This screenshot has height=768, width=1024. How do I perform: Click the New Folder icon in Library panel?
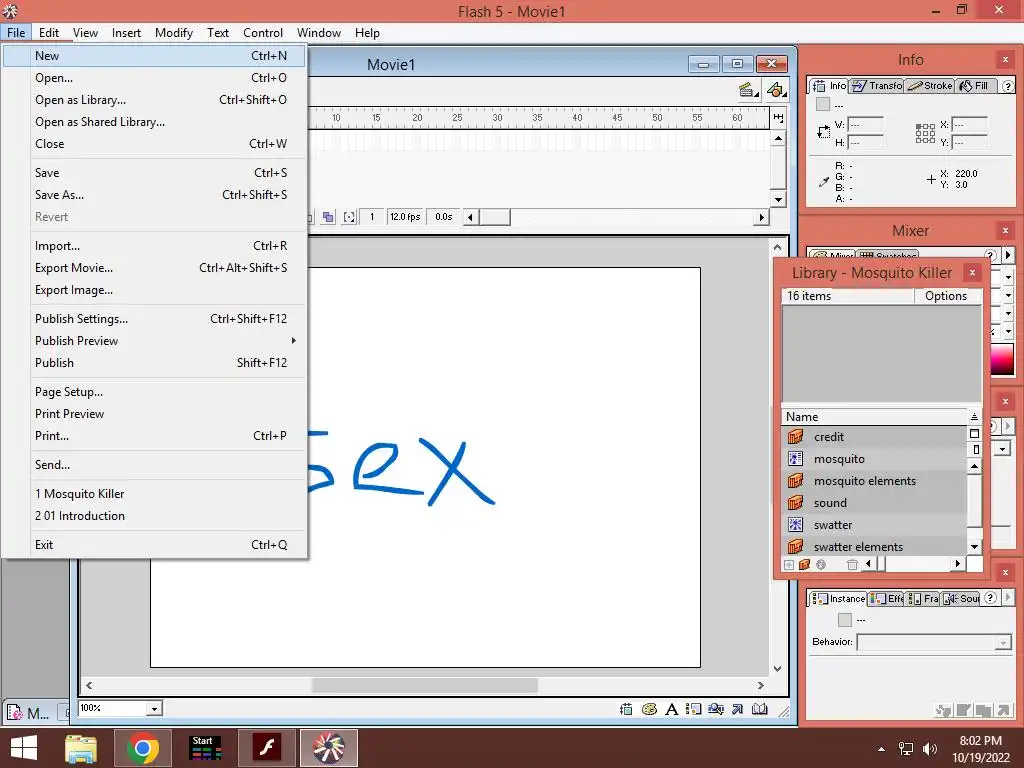point(805,565)
